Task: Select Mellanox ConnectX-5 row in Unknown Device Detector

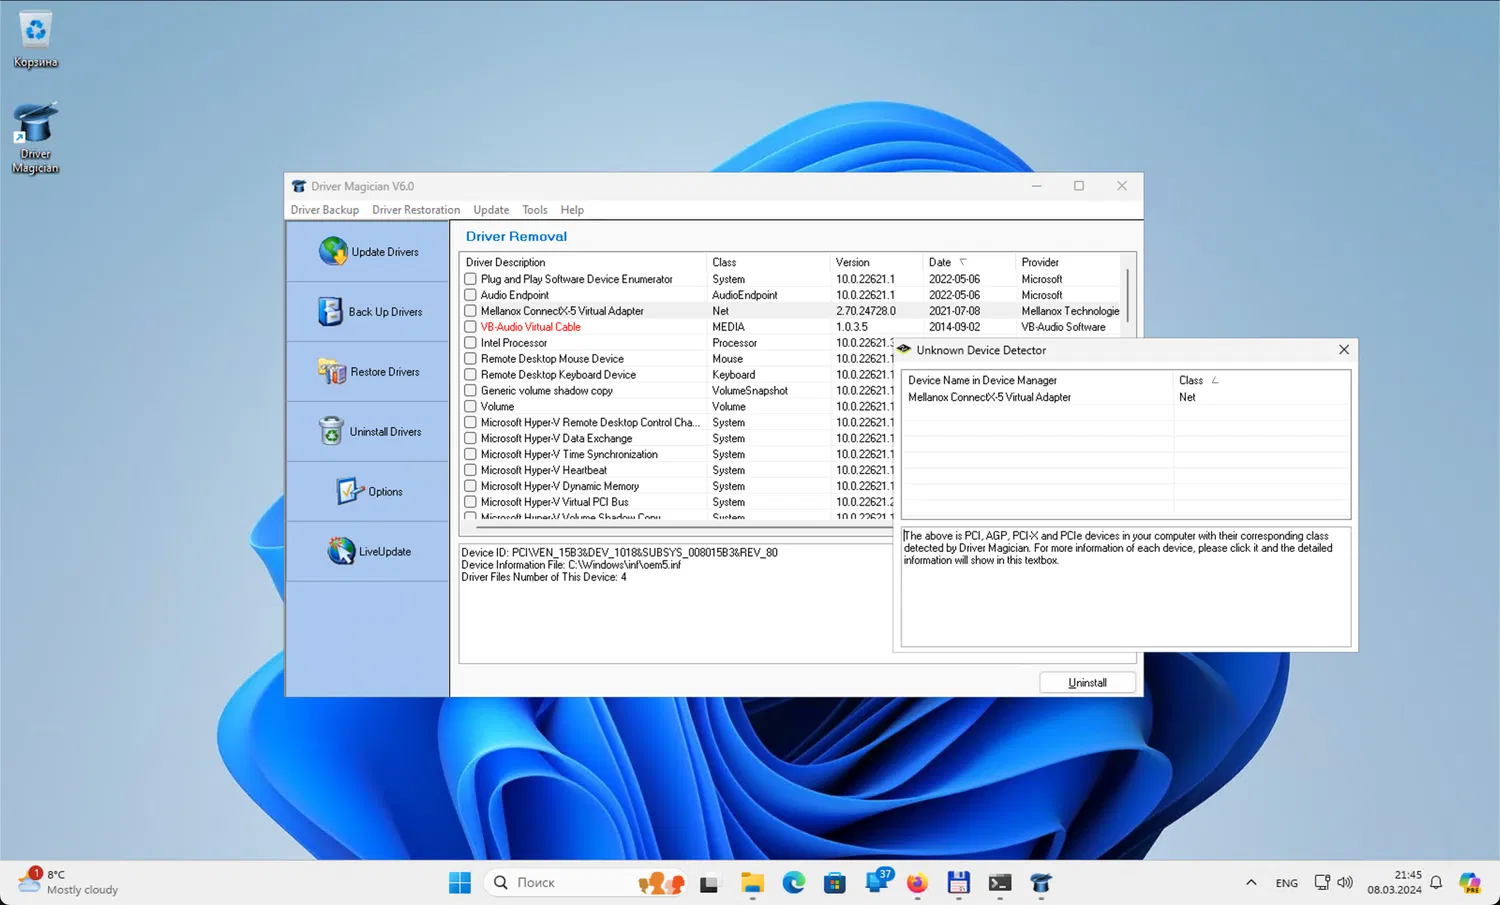Action: tap(989, 397)
